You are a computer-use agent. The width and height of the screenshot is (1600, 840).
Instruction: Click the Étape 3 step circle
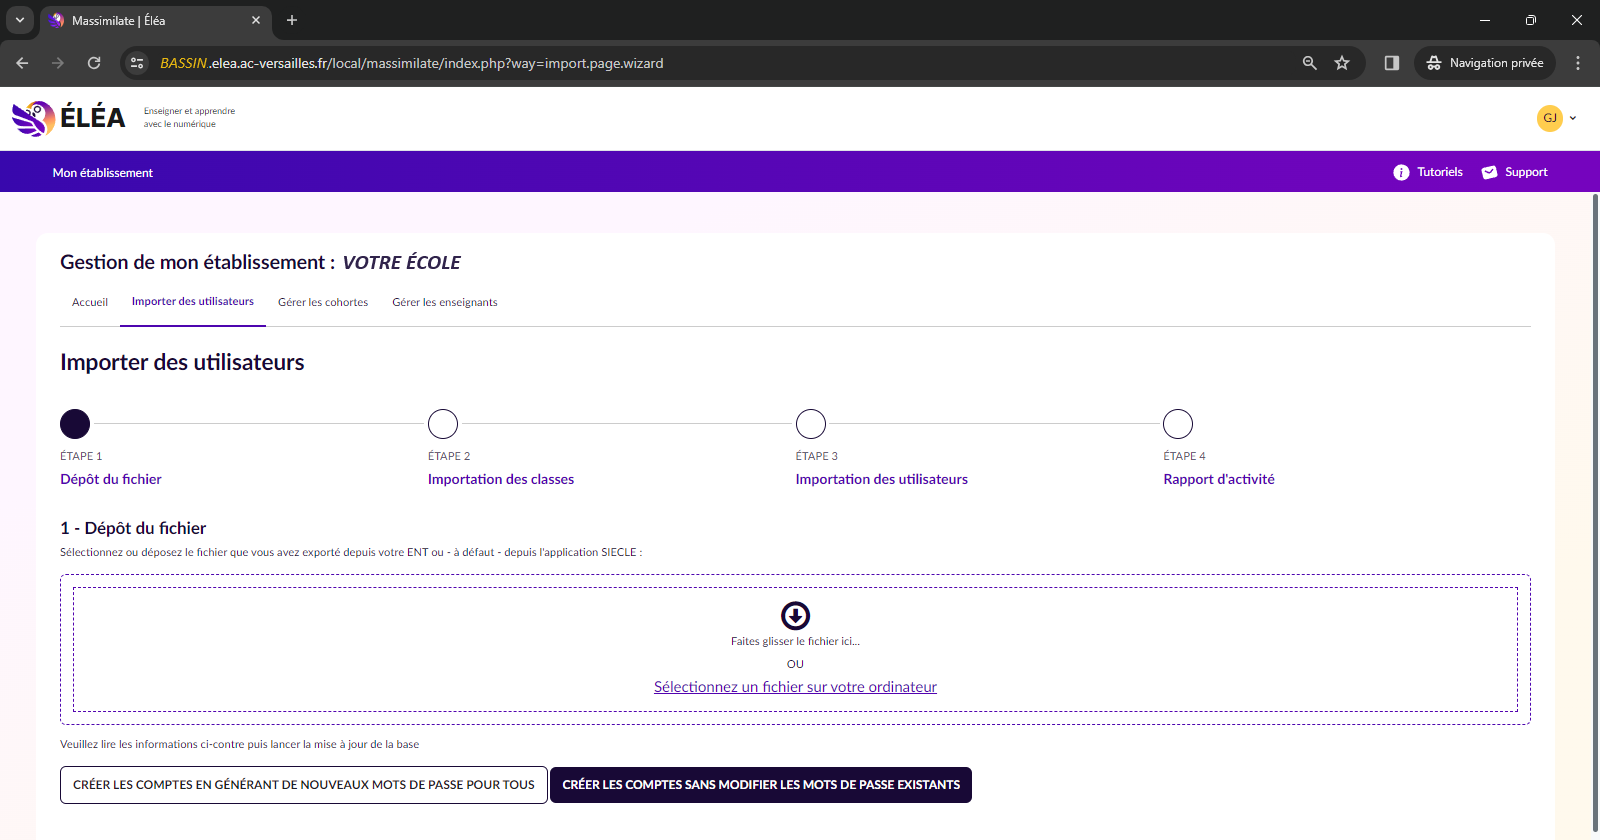click(x=811, y=424)
